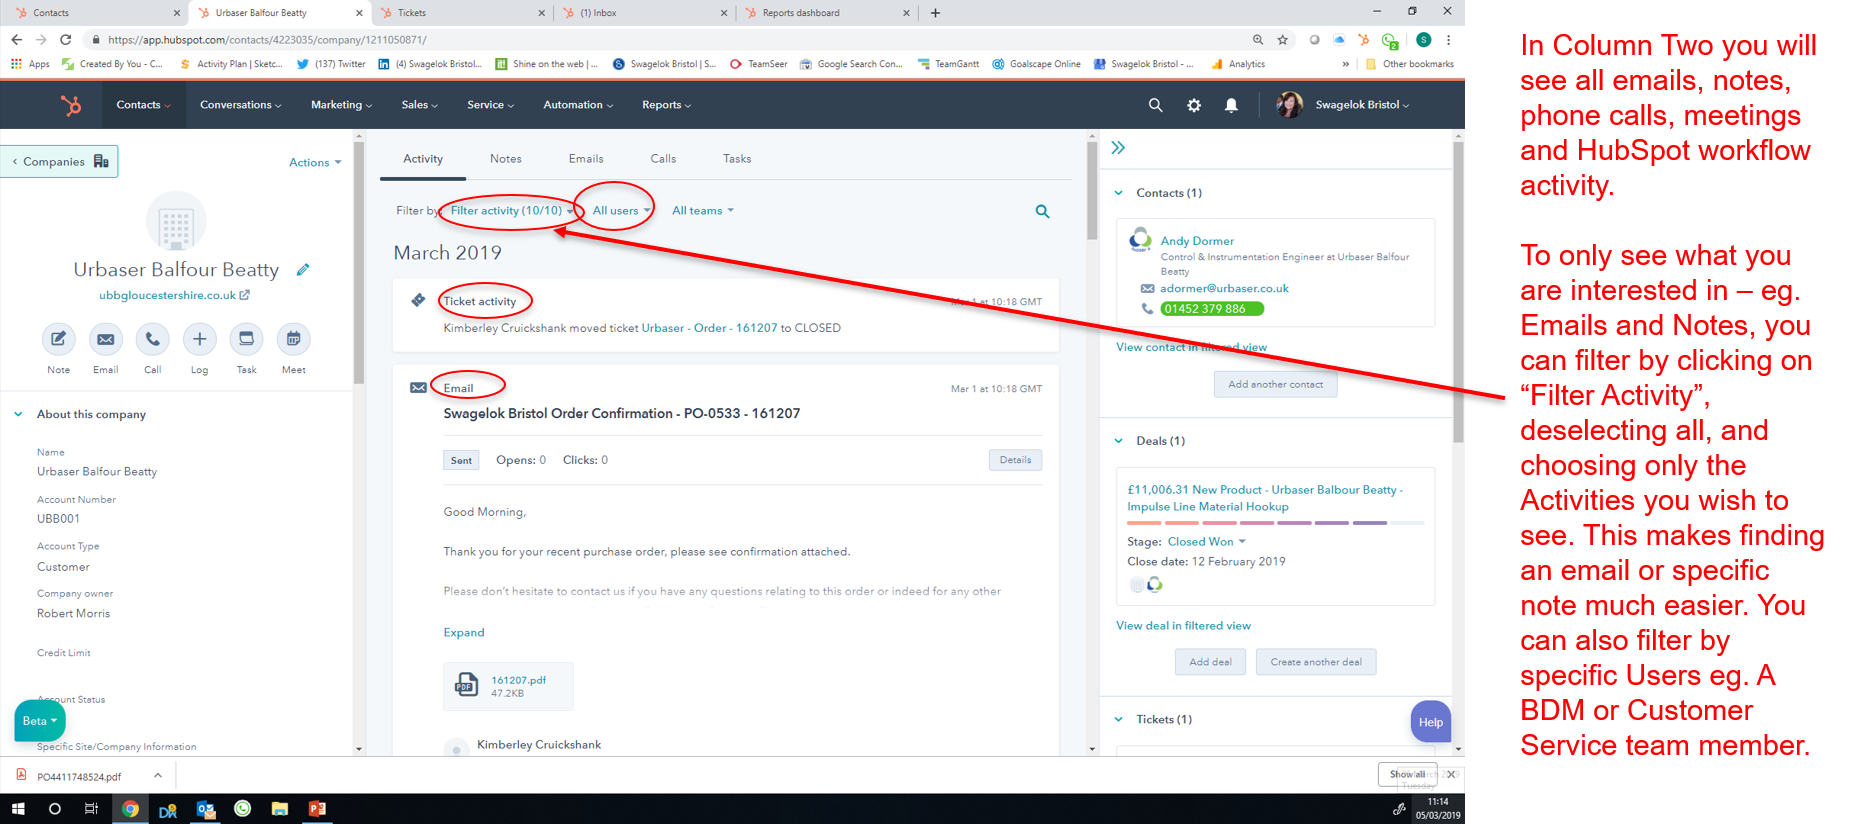The image size is (1851, 824).
Task: Open File Explorer from the taskbar
Action: [x=280, y=809]
